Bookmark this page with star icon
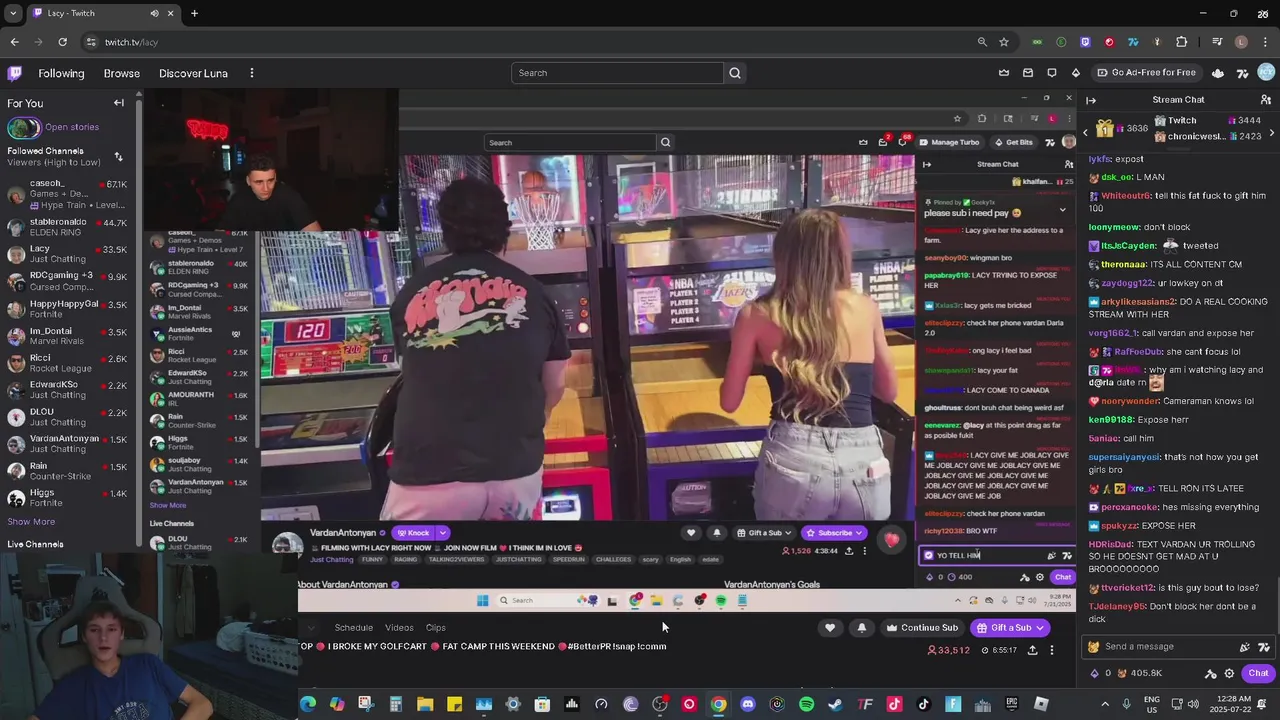 pos(1004,42)
